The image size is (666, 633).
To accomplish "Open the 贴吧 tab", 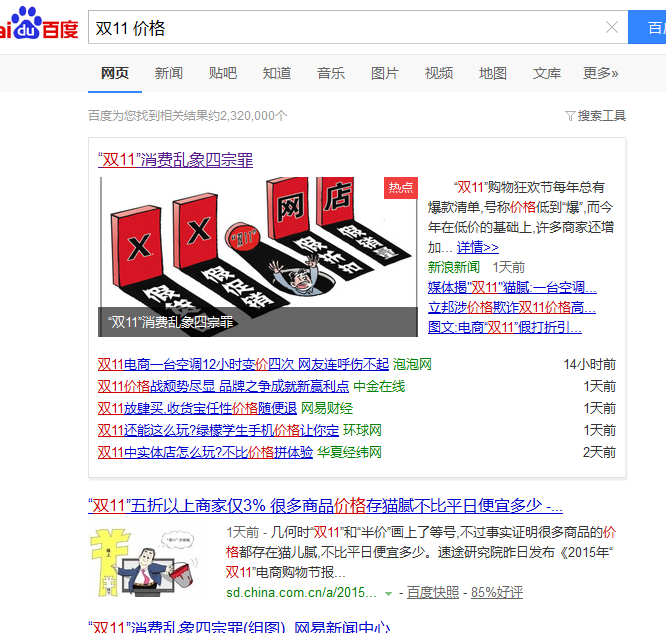I will click(x=223, y=73).
